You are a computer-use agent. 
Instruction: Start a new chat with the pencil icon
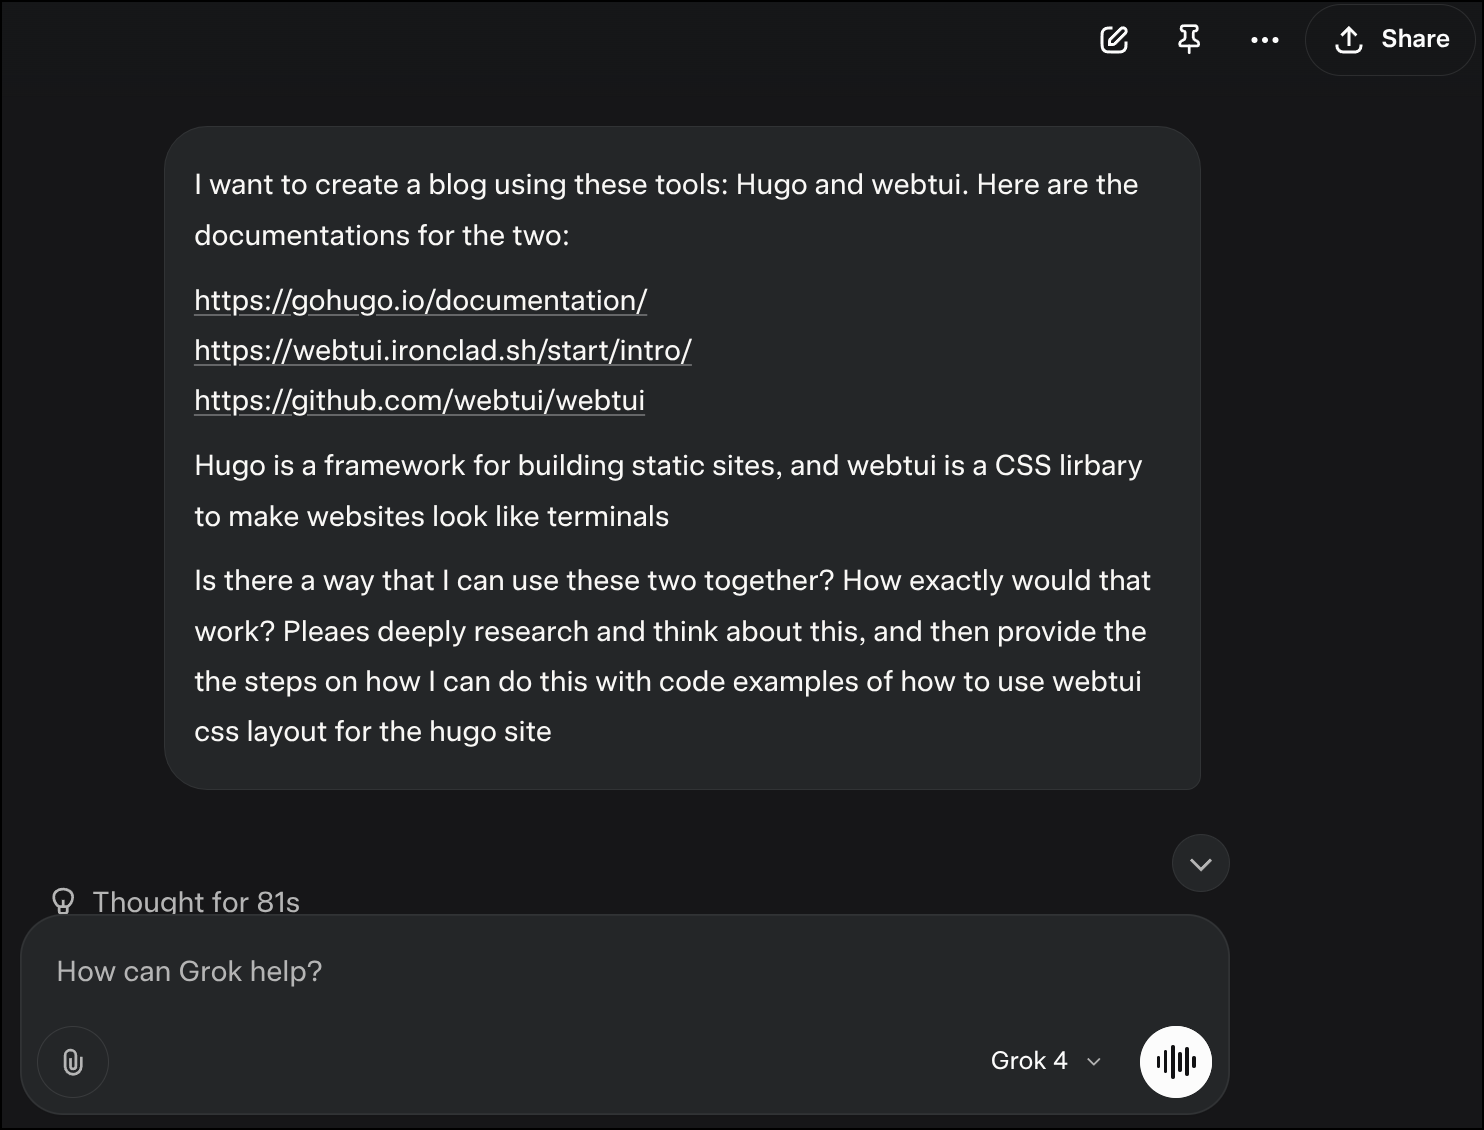coord(1113,40)
